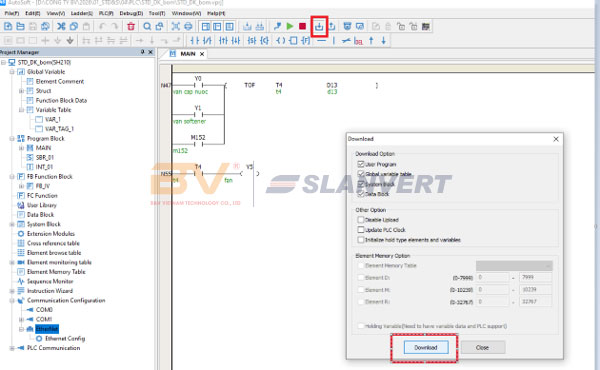Close the Project Manager panel
600x370 pixels.
click(x=150, y=52)
